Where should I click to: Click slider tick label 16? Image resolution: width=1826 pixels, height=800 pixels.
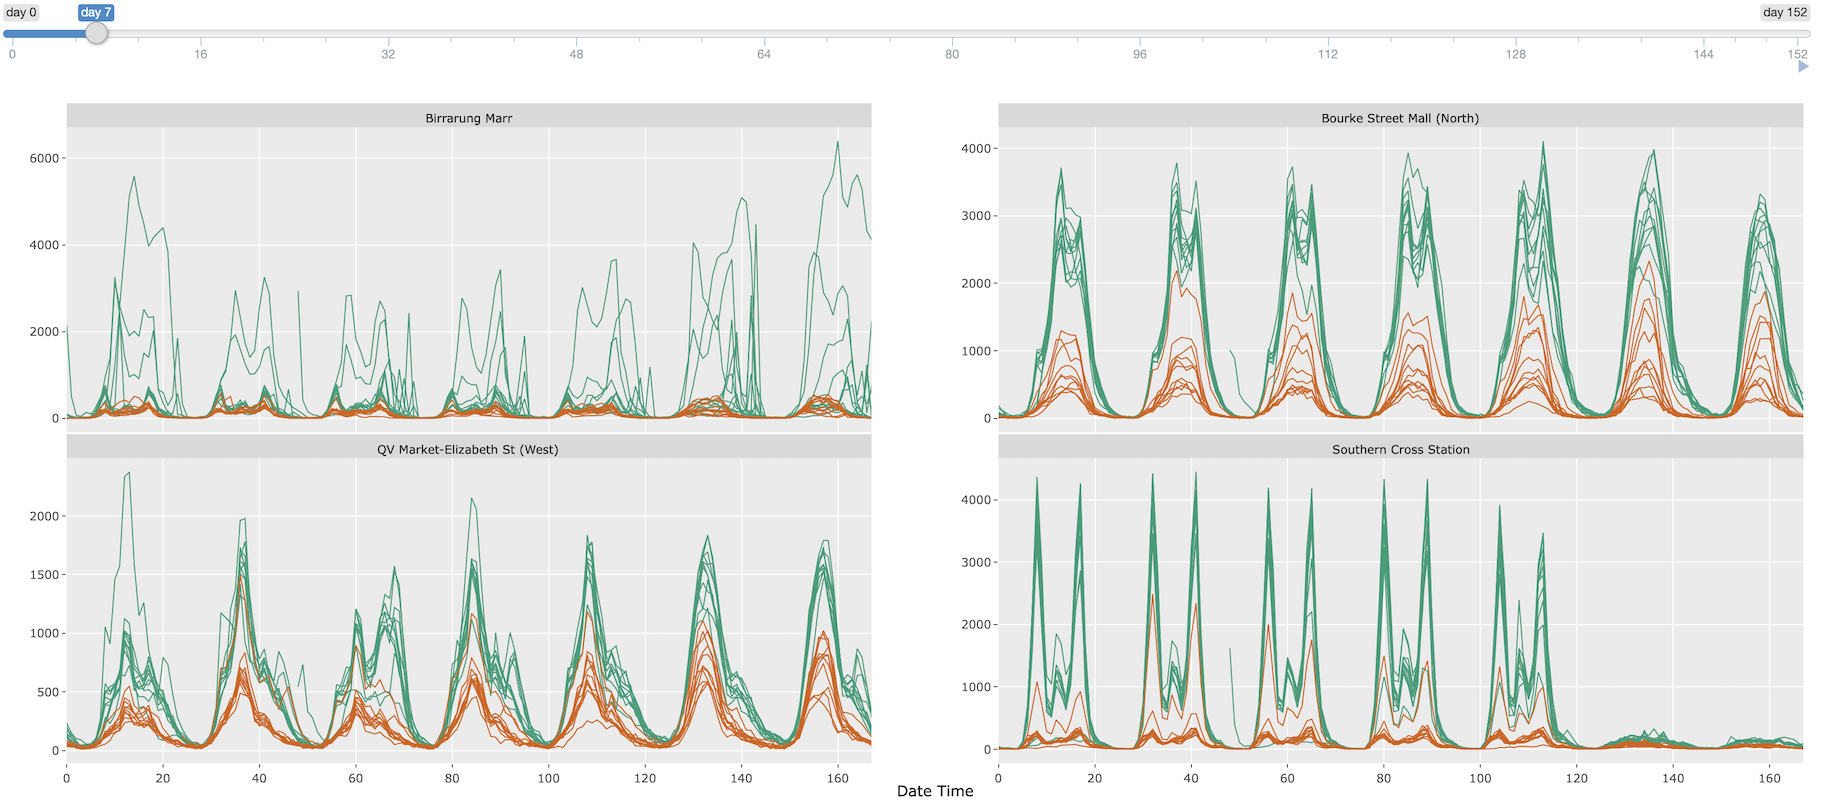pyautogui.click(x=201, y=54)
